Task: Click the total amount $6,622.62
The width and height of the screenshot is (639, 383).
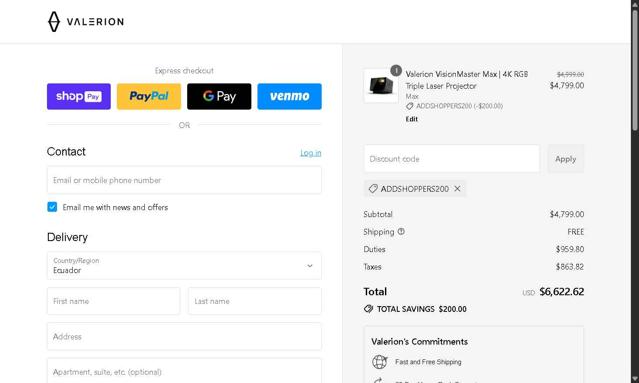Action: pos(562,292)
